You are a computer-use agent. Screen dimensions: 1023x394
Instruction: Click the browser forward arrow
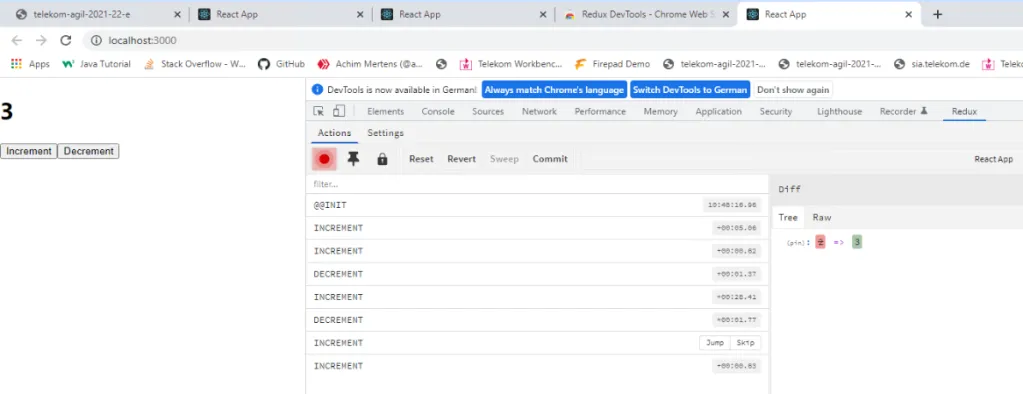41,40
